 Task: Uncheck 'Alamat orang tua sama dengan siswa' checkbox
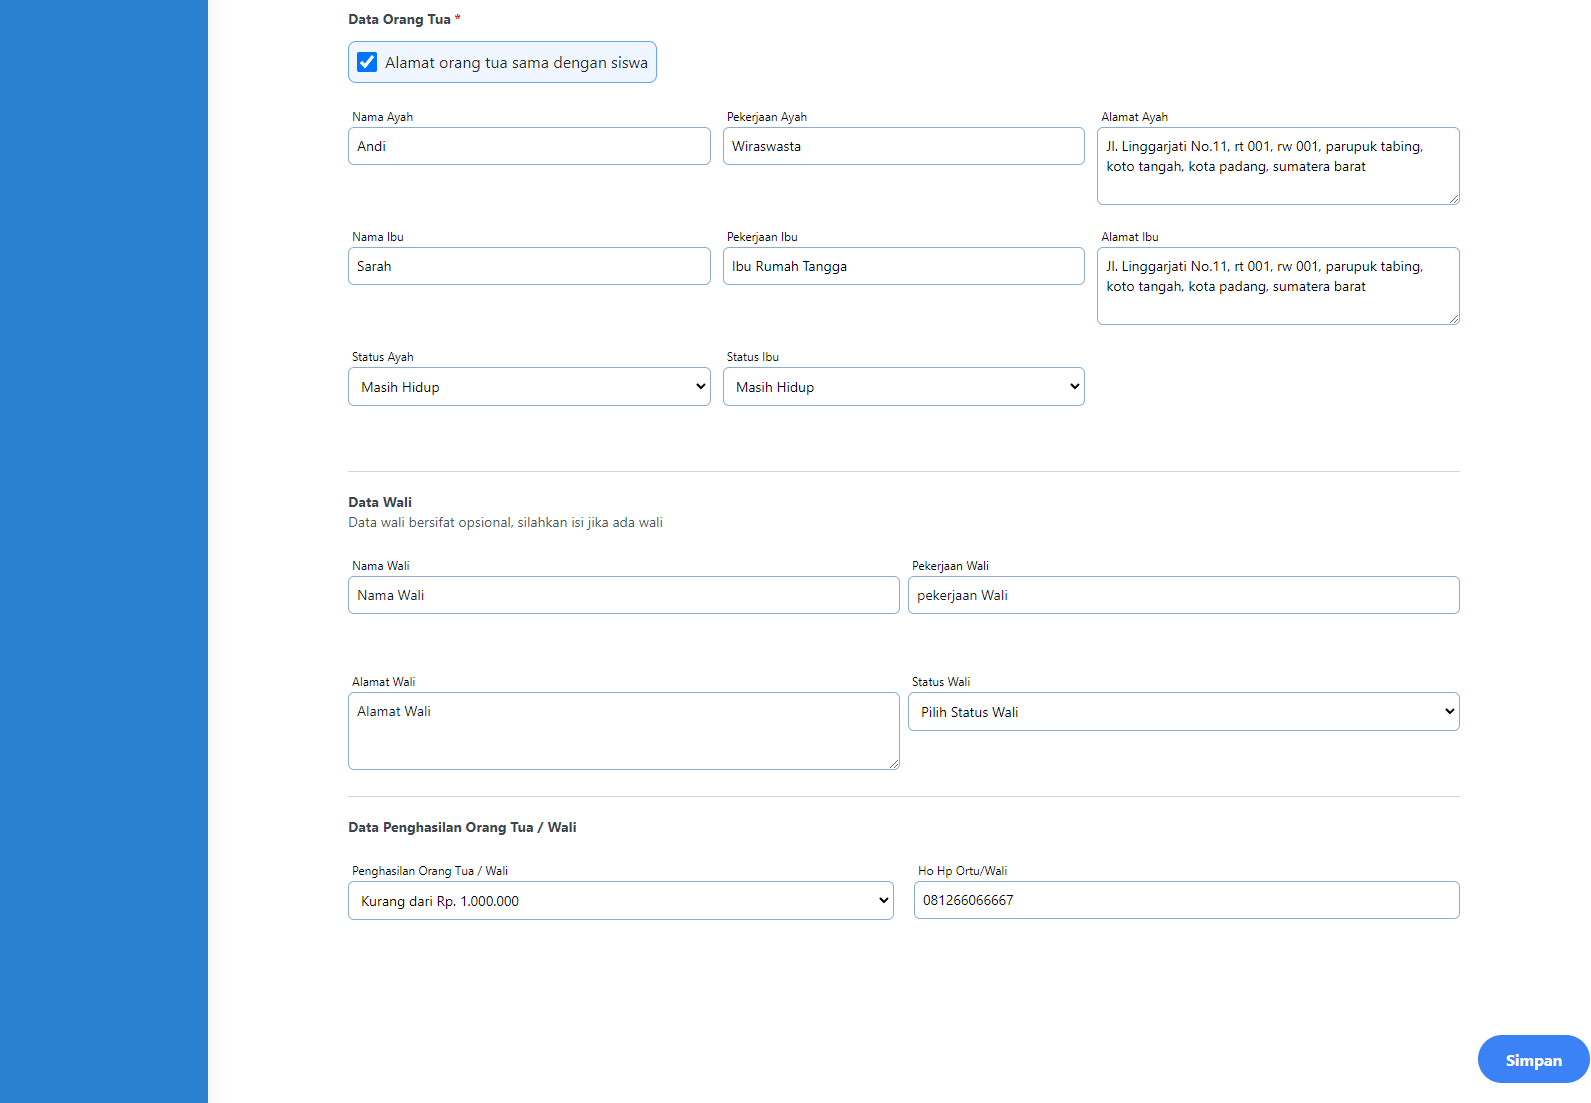tap(367, 62)
